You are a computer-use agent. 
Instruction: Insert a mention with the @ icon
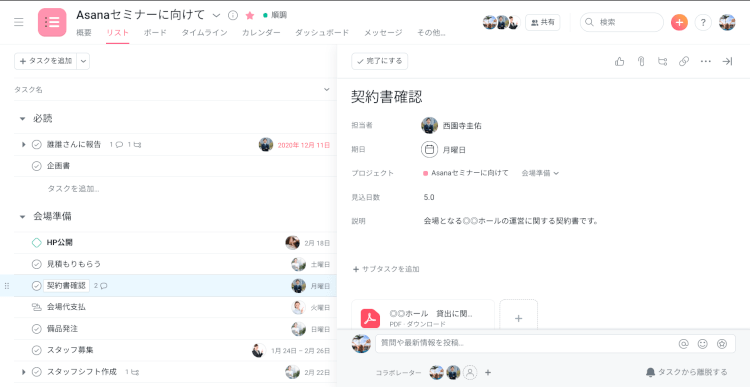click(684, 343)
